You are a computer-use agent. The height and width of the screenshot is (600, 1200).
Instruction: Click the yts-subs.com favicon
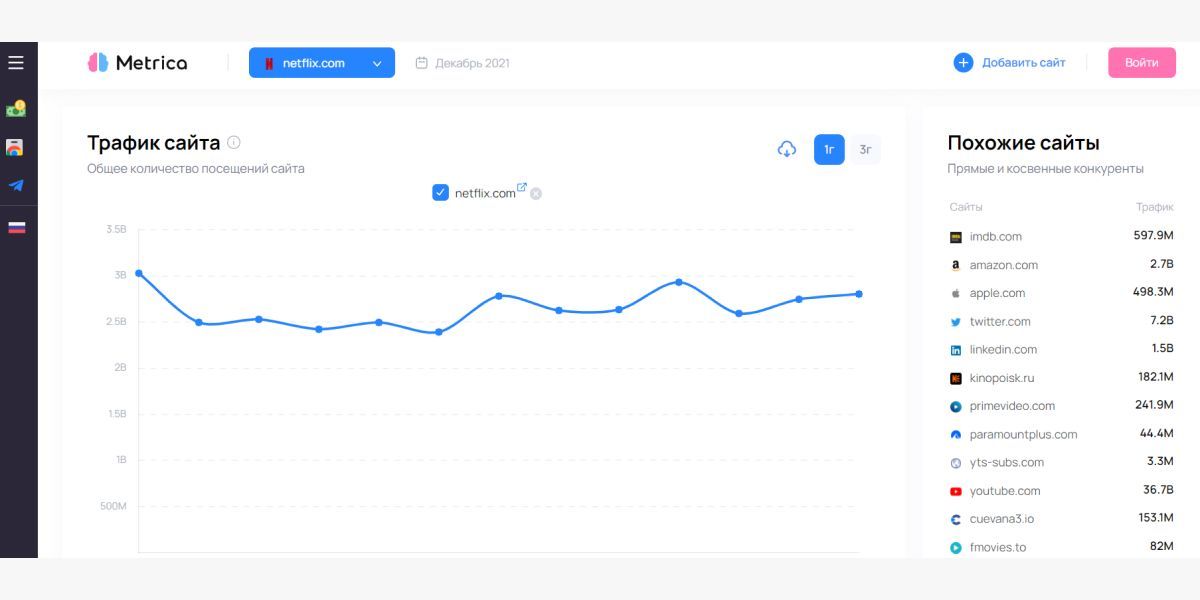956,463
